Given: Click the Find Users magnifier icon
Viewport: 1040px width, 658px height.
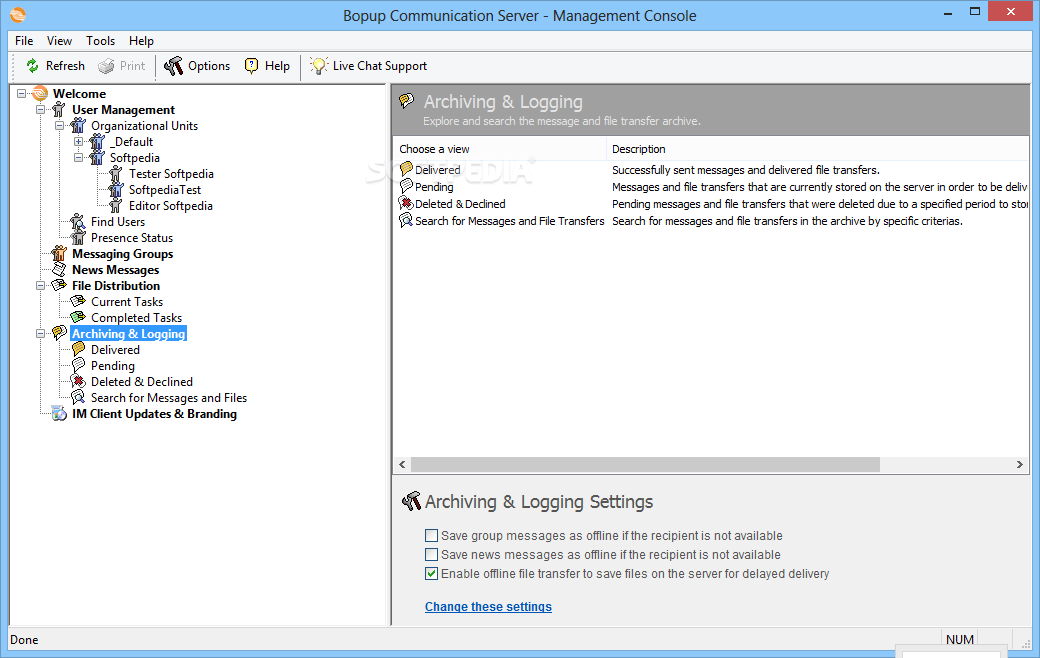Looking at the screenshot, I should [x=78, y=222].
